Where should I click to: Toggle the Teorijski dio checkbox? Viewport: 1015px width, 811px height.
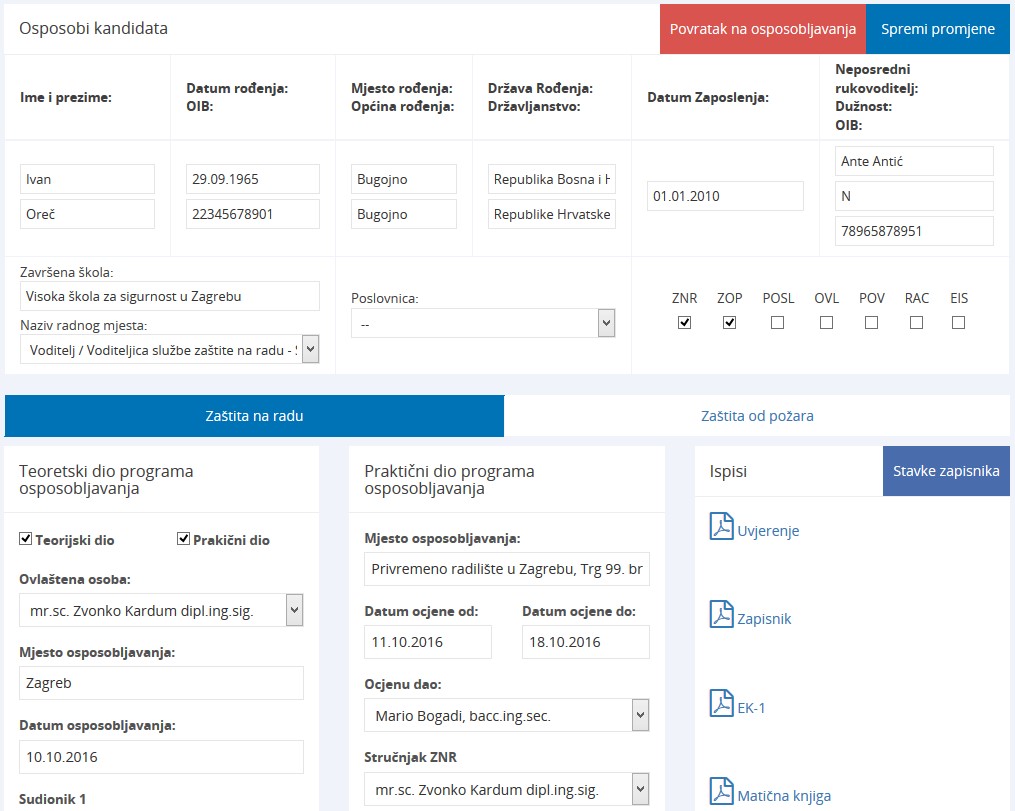[26, 539]
